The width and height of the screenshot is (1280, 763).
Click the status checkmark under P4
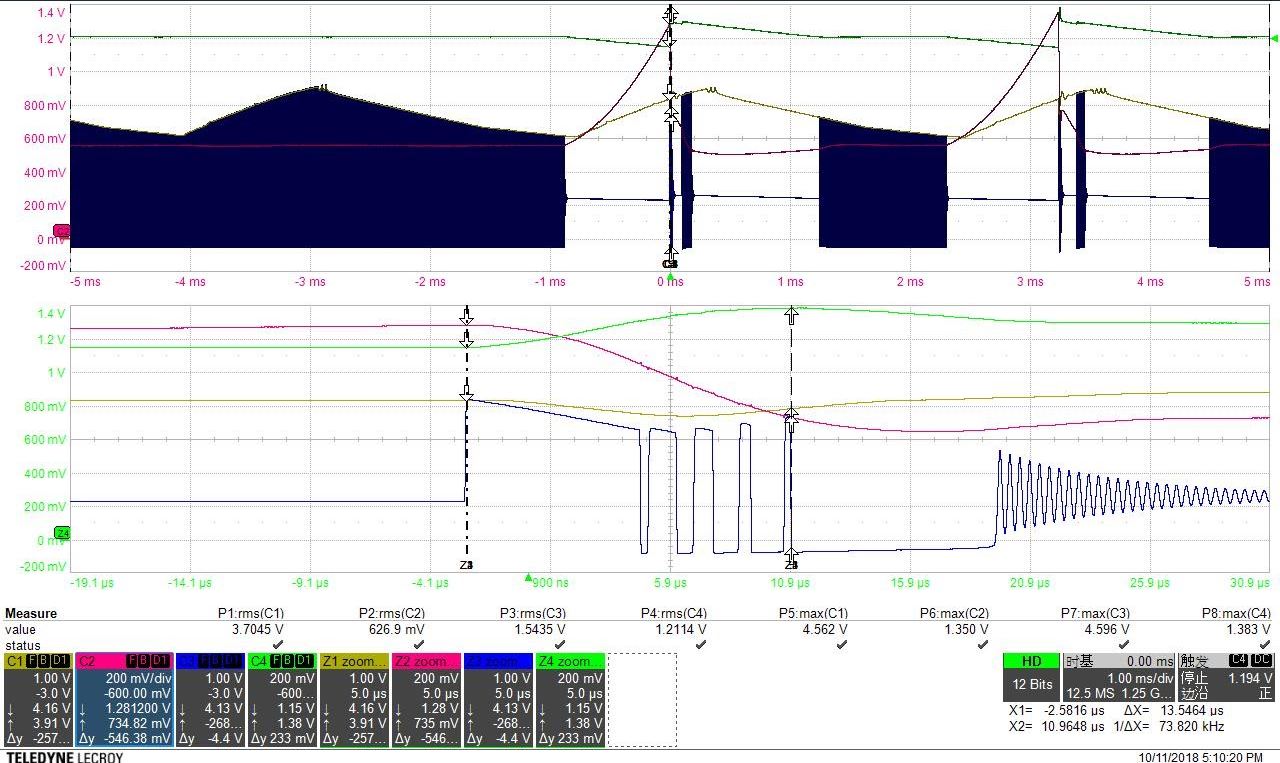point(701,645)
